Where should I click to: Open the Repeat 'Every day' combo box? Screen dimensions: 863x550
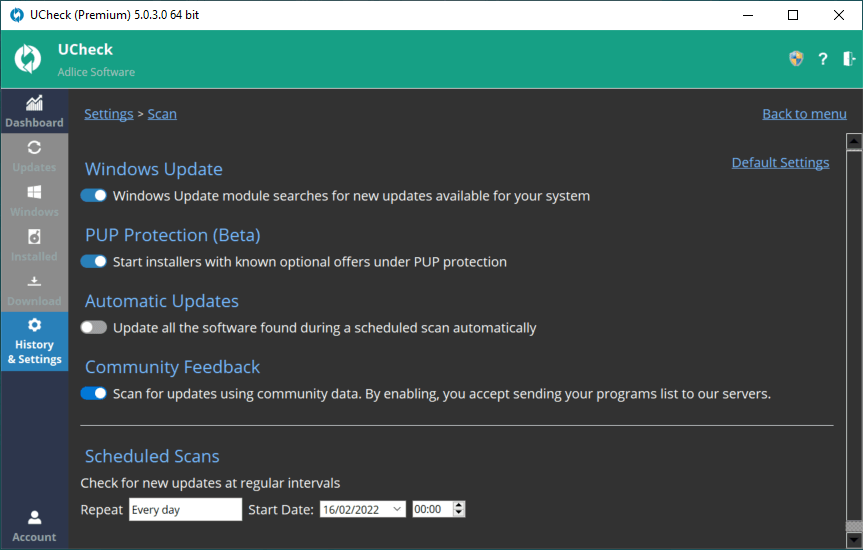pyautogui.click(x=186, y=509)
